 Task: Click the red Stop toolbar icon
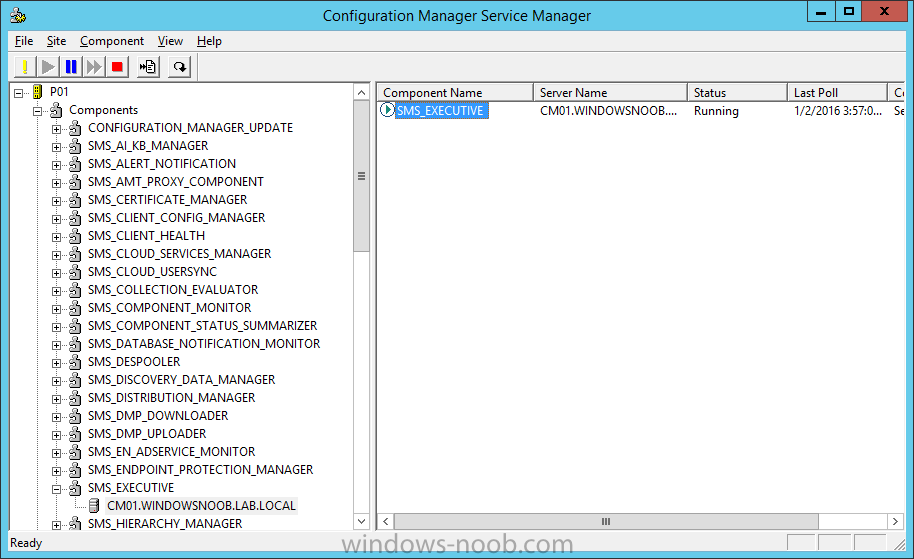coord(117,67)
